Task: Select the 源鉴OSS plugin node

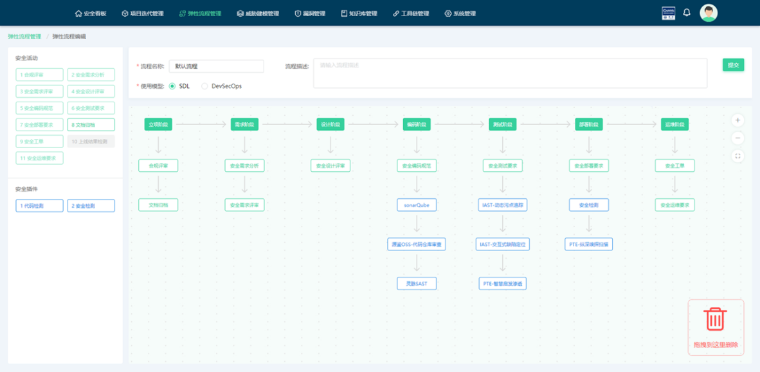Action: [416, 244]
